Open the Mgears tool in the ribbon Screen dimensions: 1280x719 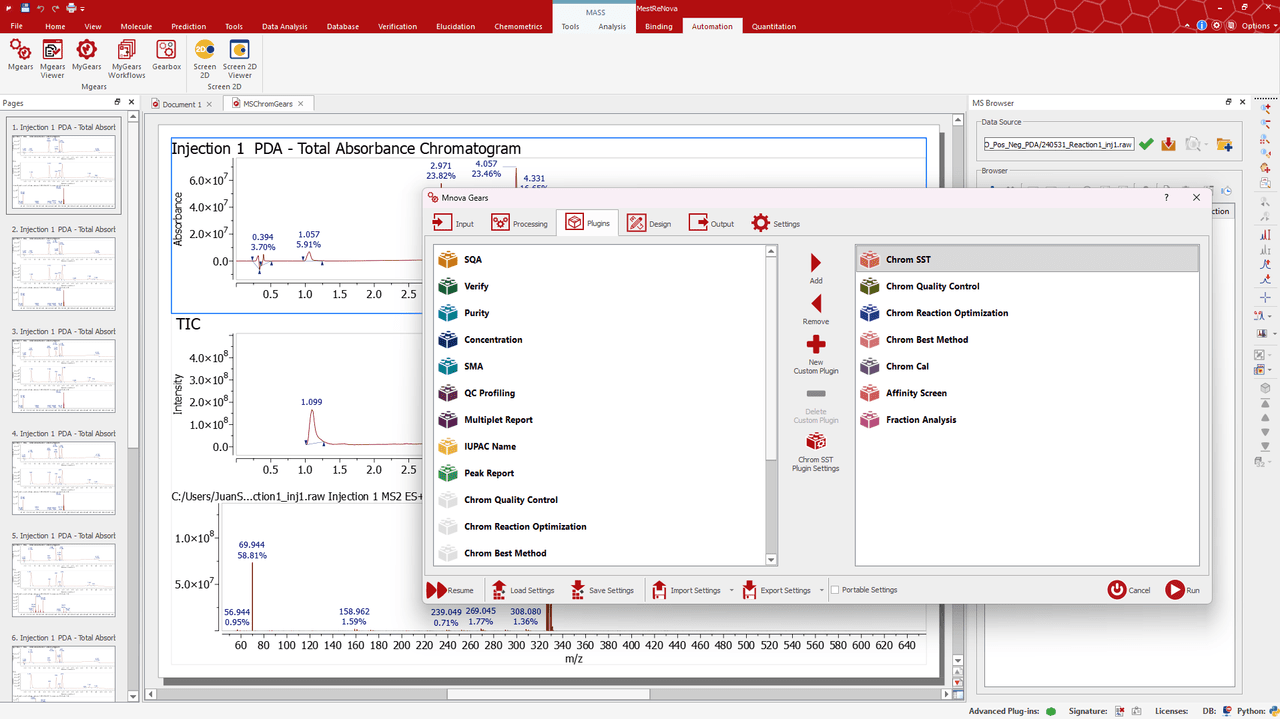pyautogui.click(x=20, y=54)
